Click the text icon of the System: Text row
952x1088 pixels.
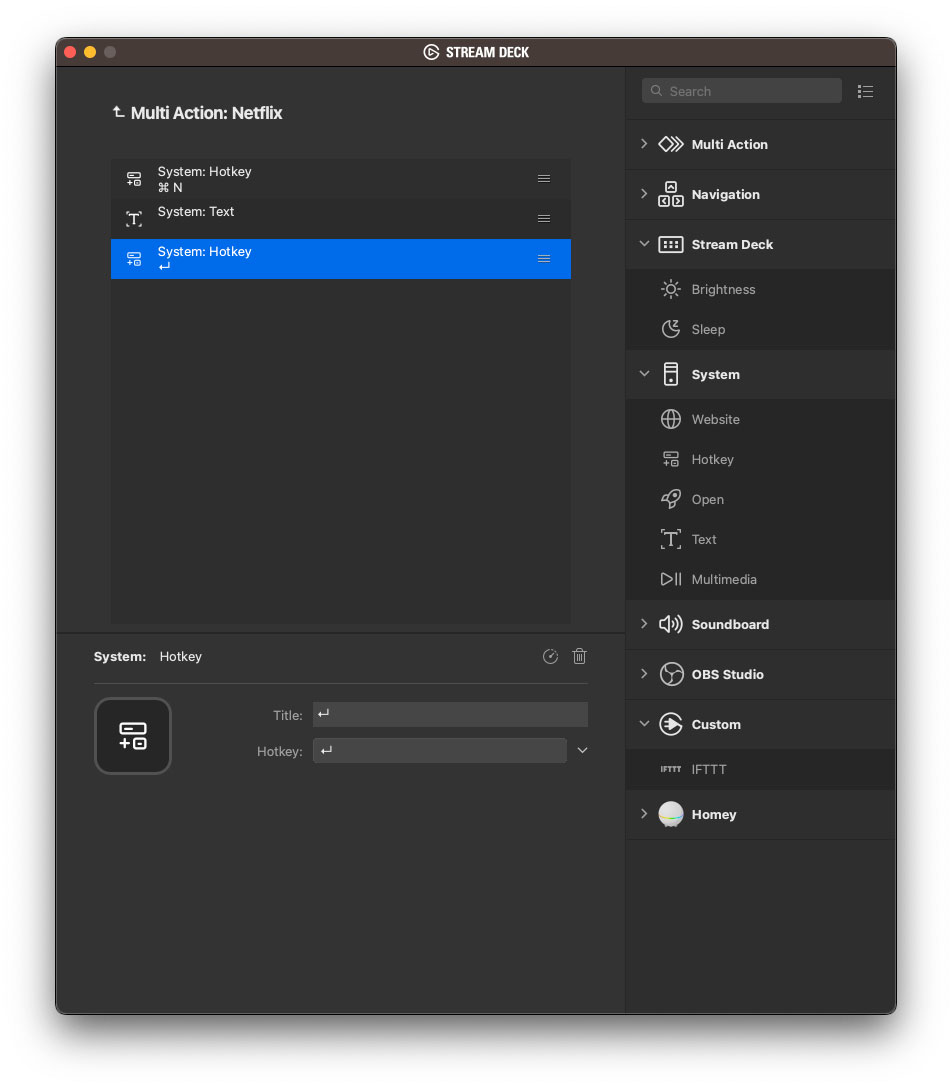click(134, 219)
